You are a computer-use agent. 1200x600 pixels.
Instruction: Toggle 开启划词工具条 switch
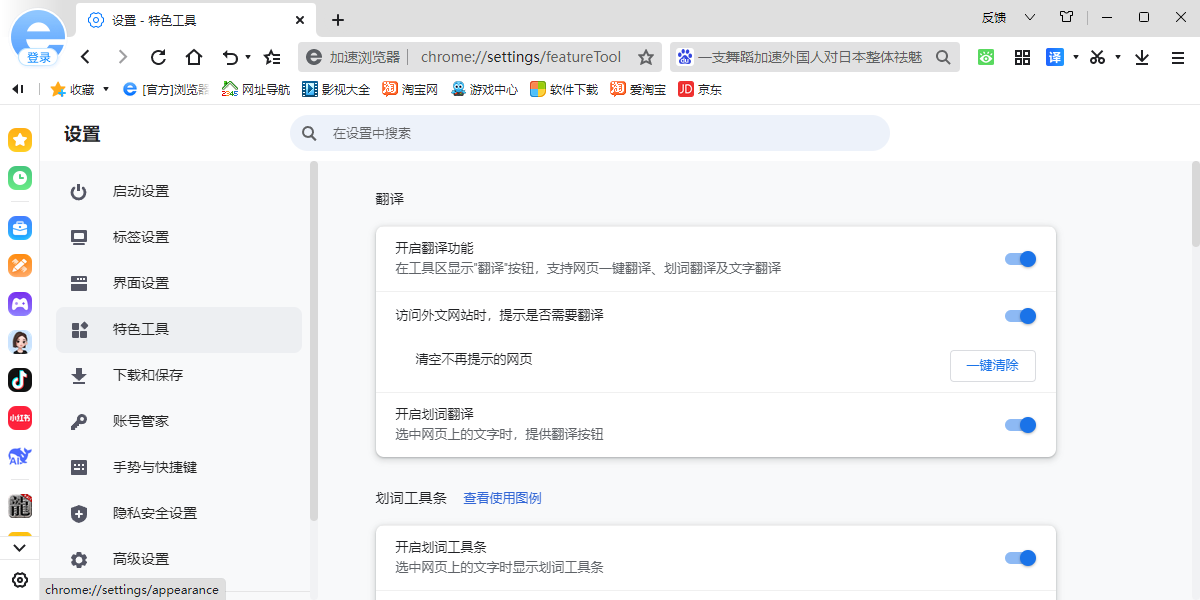(1021, 558)
